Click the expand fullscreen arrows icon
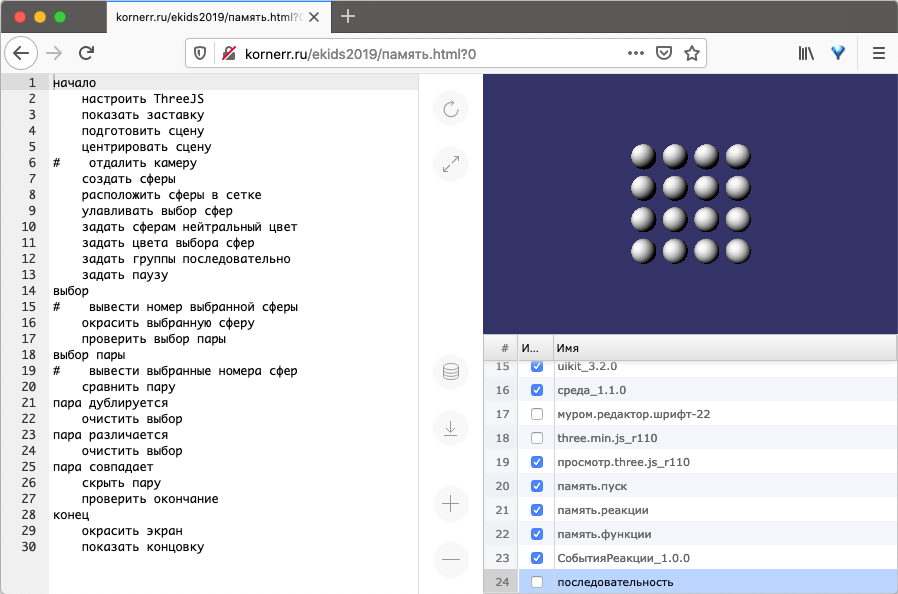The image size is (898, 594). coord(450,164)
